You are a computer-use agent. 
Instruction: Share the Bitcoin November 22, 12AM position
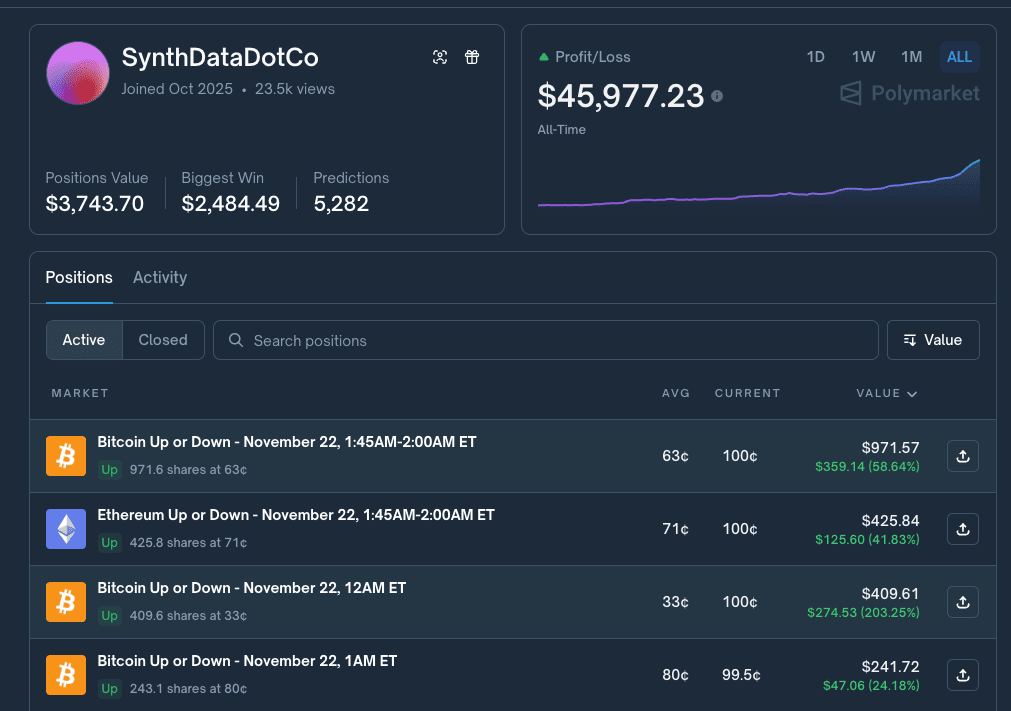click(962, 602)
